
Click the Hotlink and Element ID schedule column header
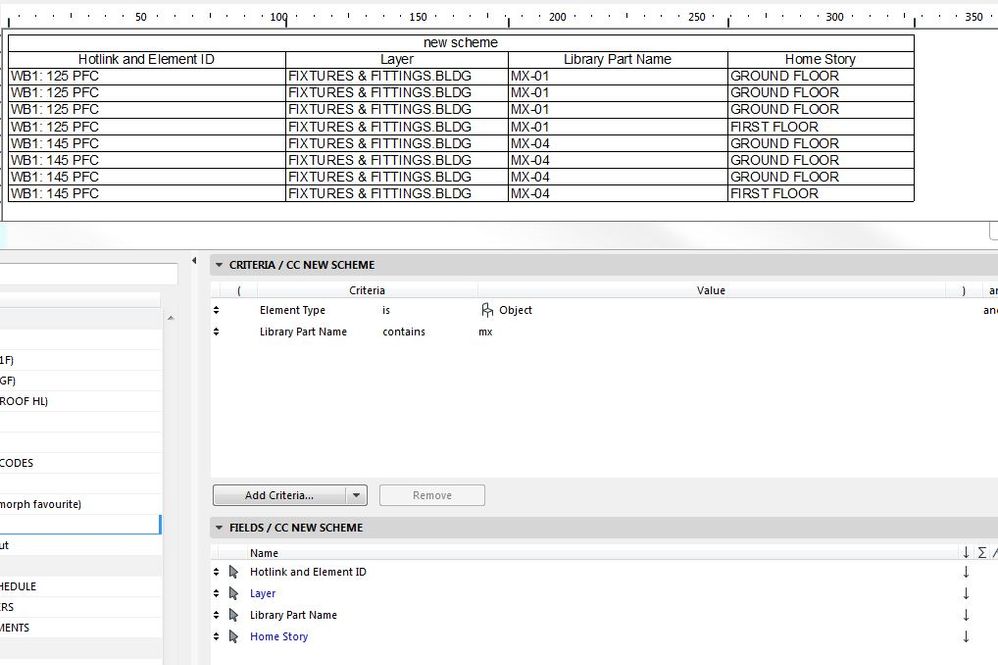[x=146, y=59]
